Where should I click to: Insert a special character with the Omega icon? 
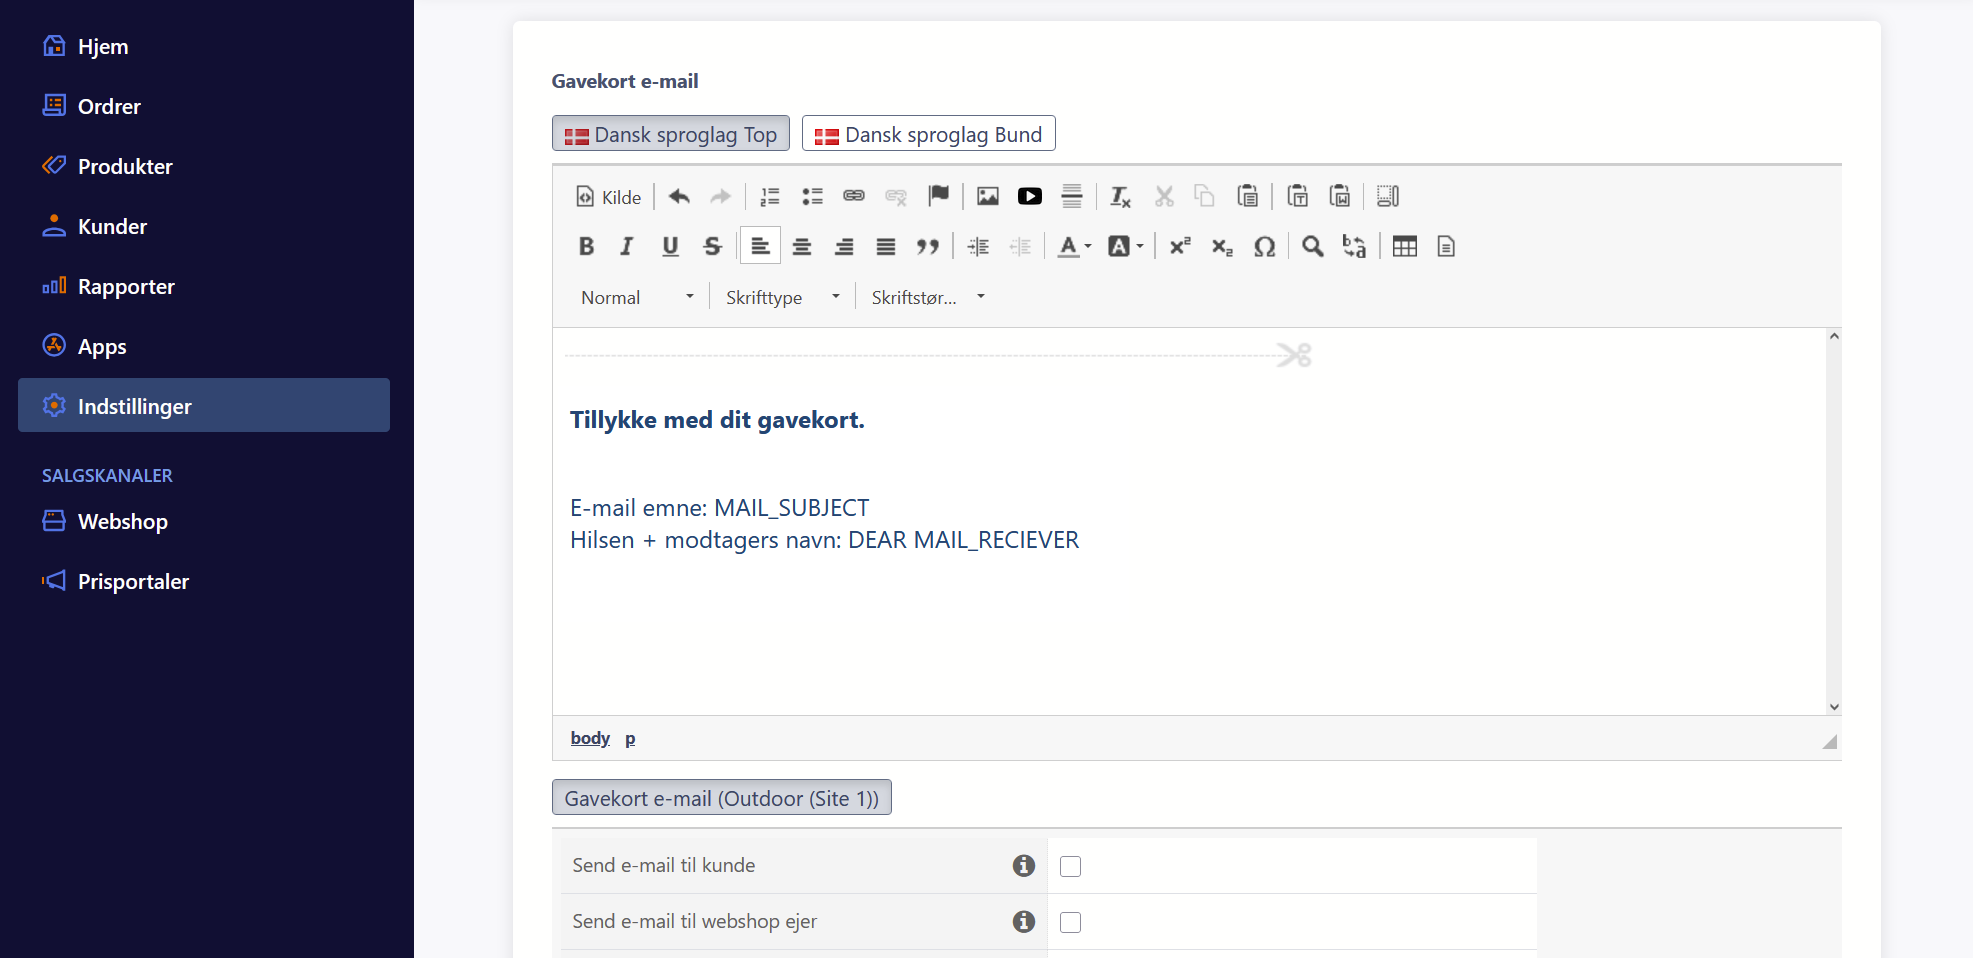[x=1264, y=247]
